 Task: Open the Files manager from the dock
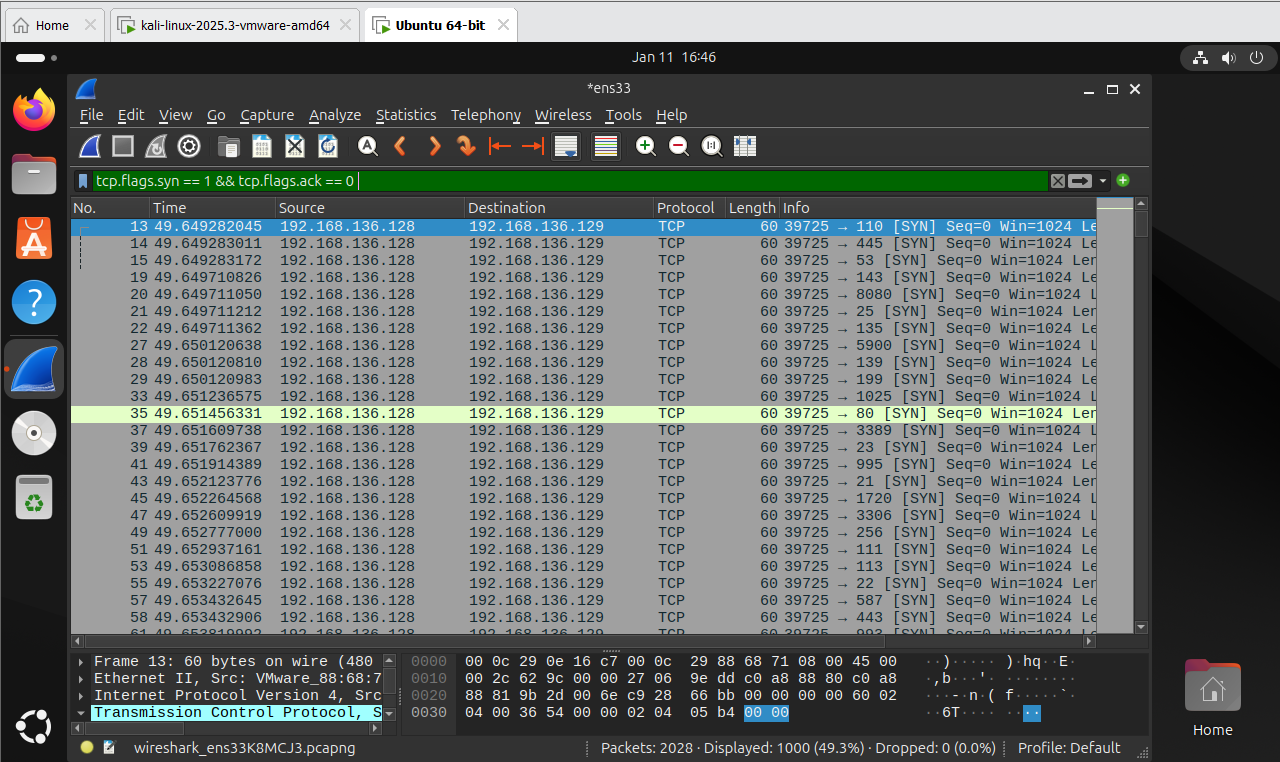(x=34, y=174)
